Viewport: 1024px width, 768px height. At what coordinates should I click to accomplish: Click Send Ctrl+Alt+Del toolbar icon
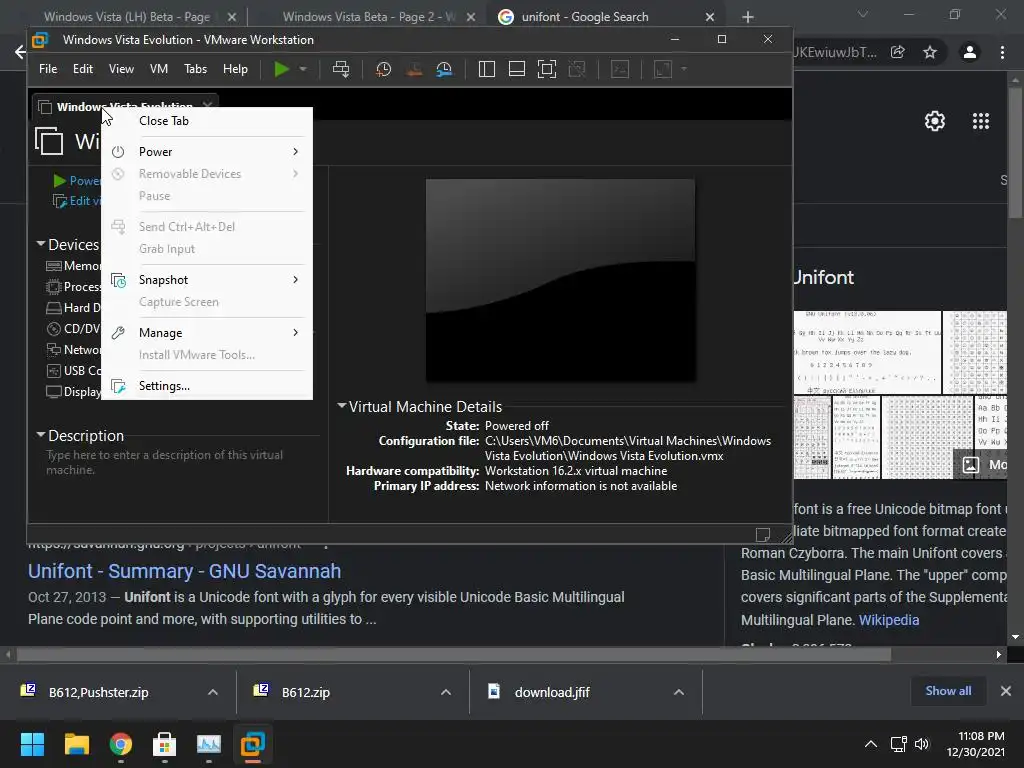click(x=341, y=69)
